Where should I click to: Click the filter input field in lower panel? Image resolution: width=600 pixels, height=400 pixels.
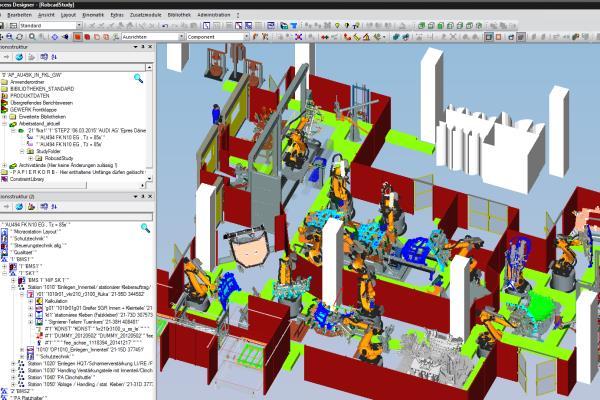click(x=77, y=217)
